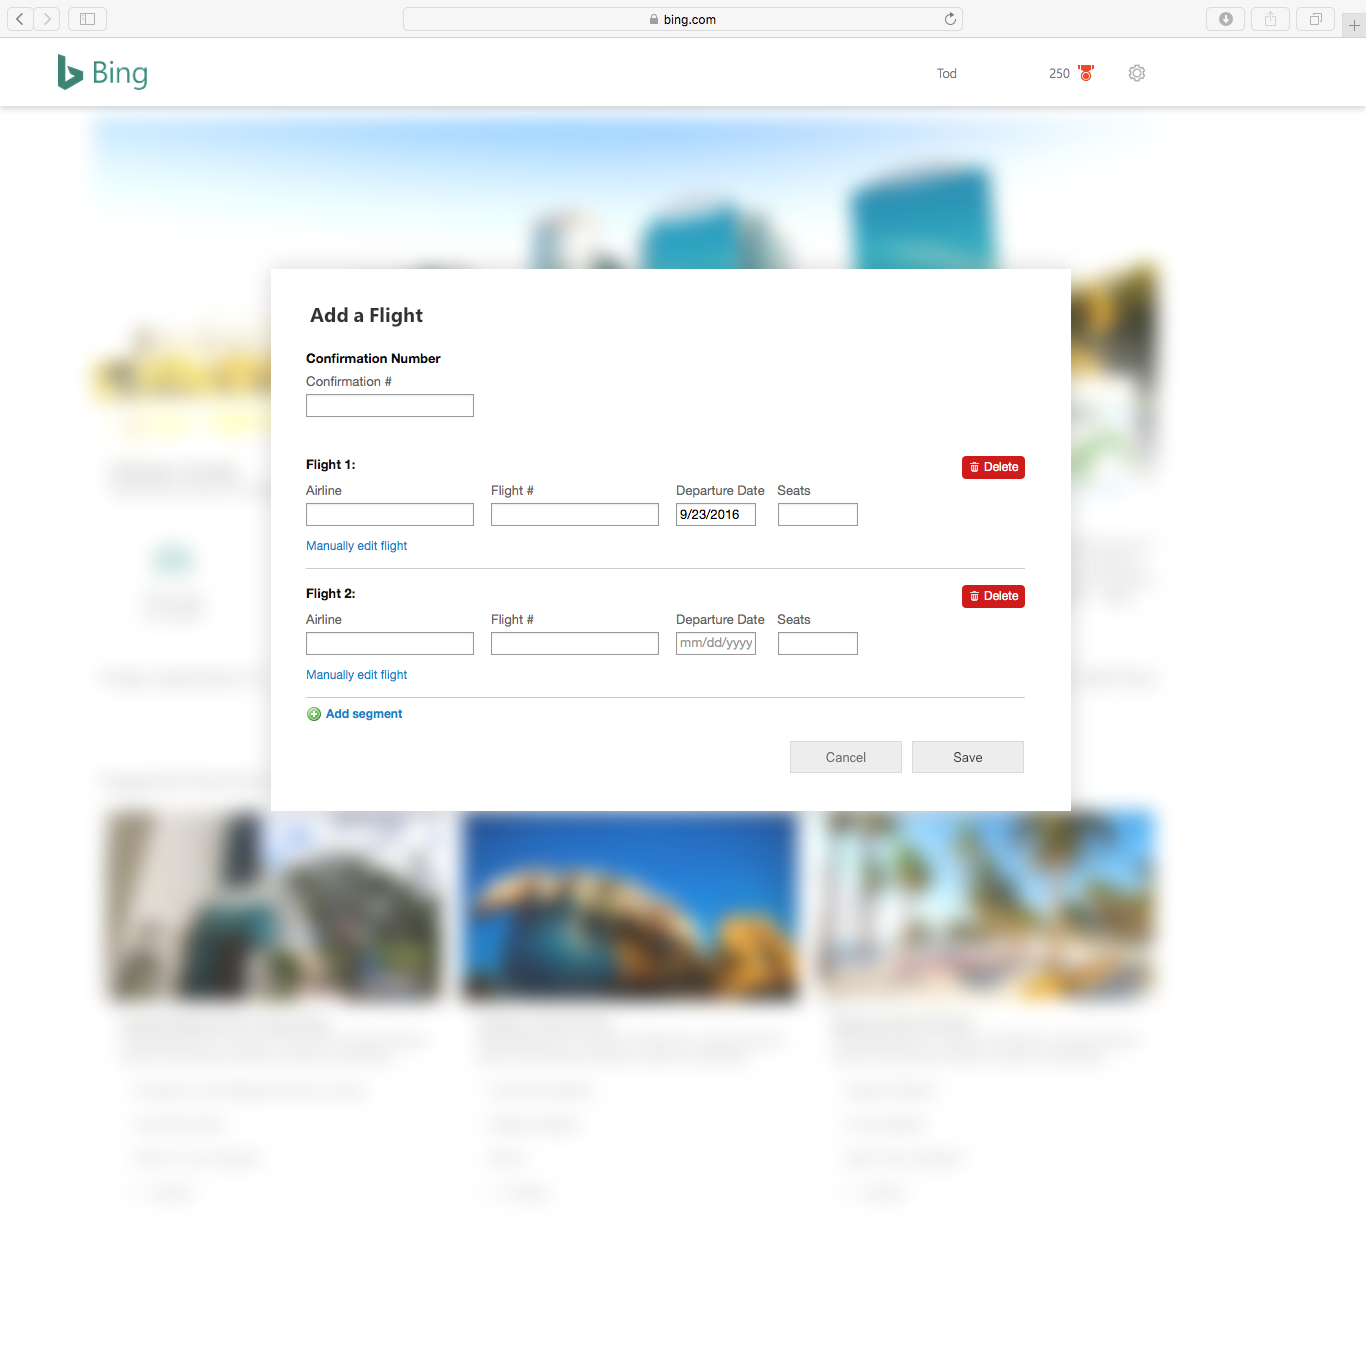
Task: Click the Flight 2 Seats field
Action: 818,643
